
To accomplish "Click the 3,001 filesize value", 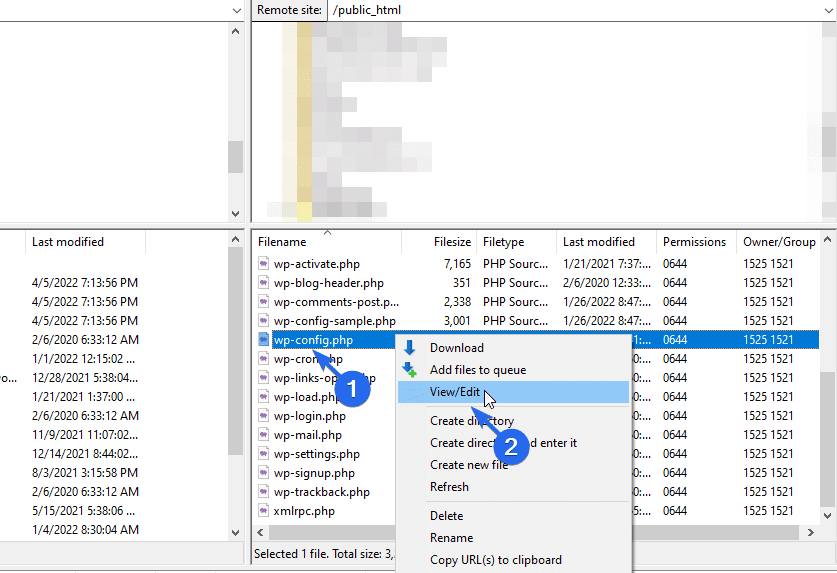I will [457, 320].
